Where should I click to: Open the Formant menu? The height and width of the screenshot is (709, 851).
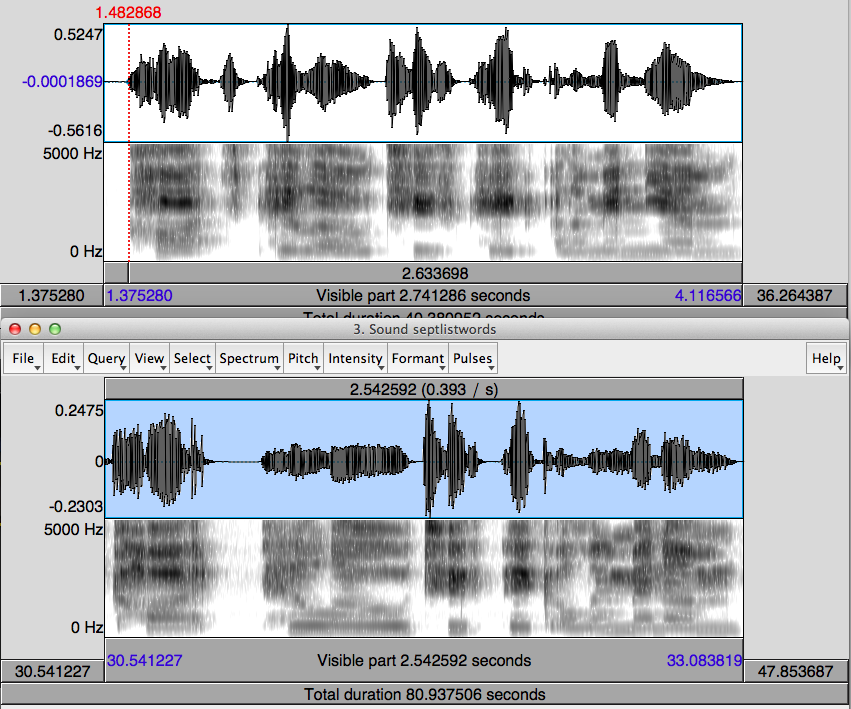pos(418,358)
